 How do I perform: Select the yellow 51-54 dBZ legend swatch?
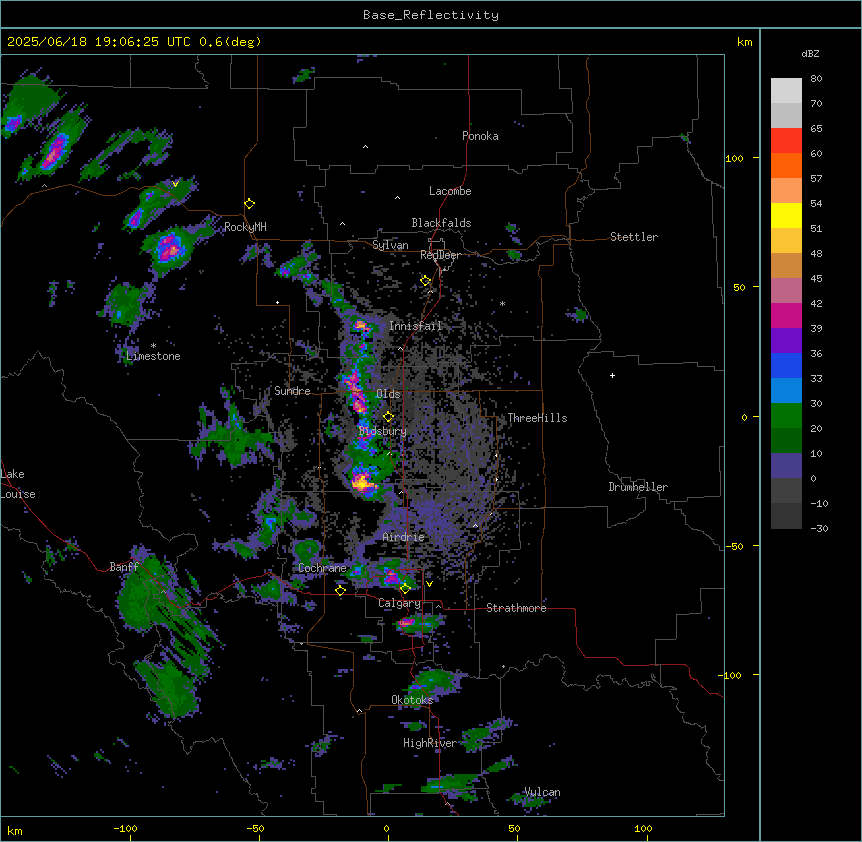click(786, 215)
